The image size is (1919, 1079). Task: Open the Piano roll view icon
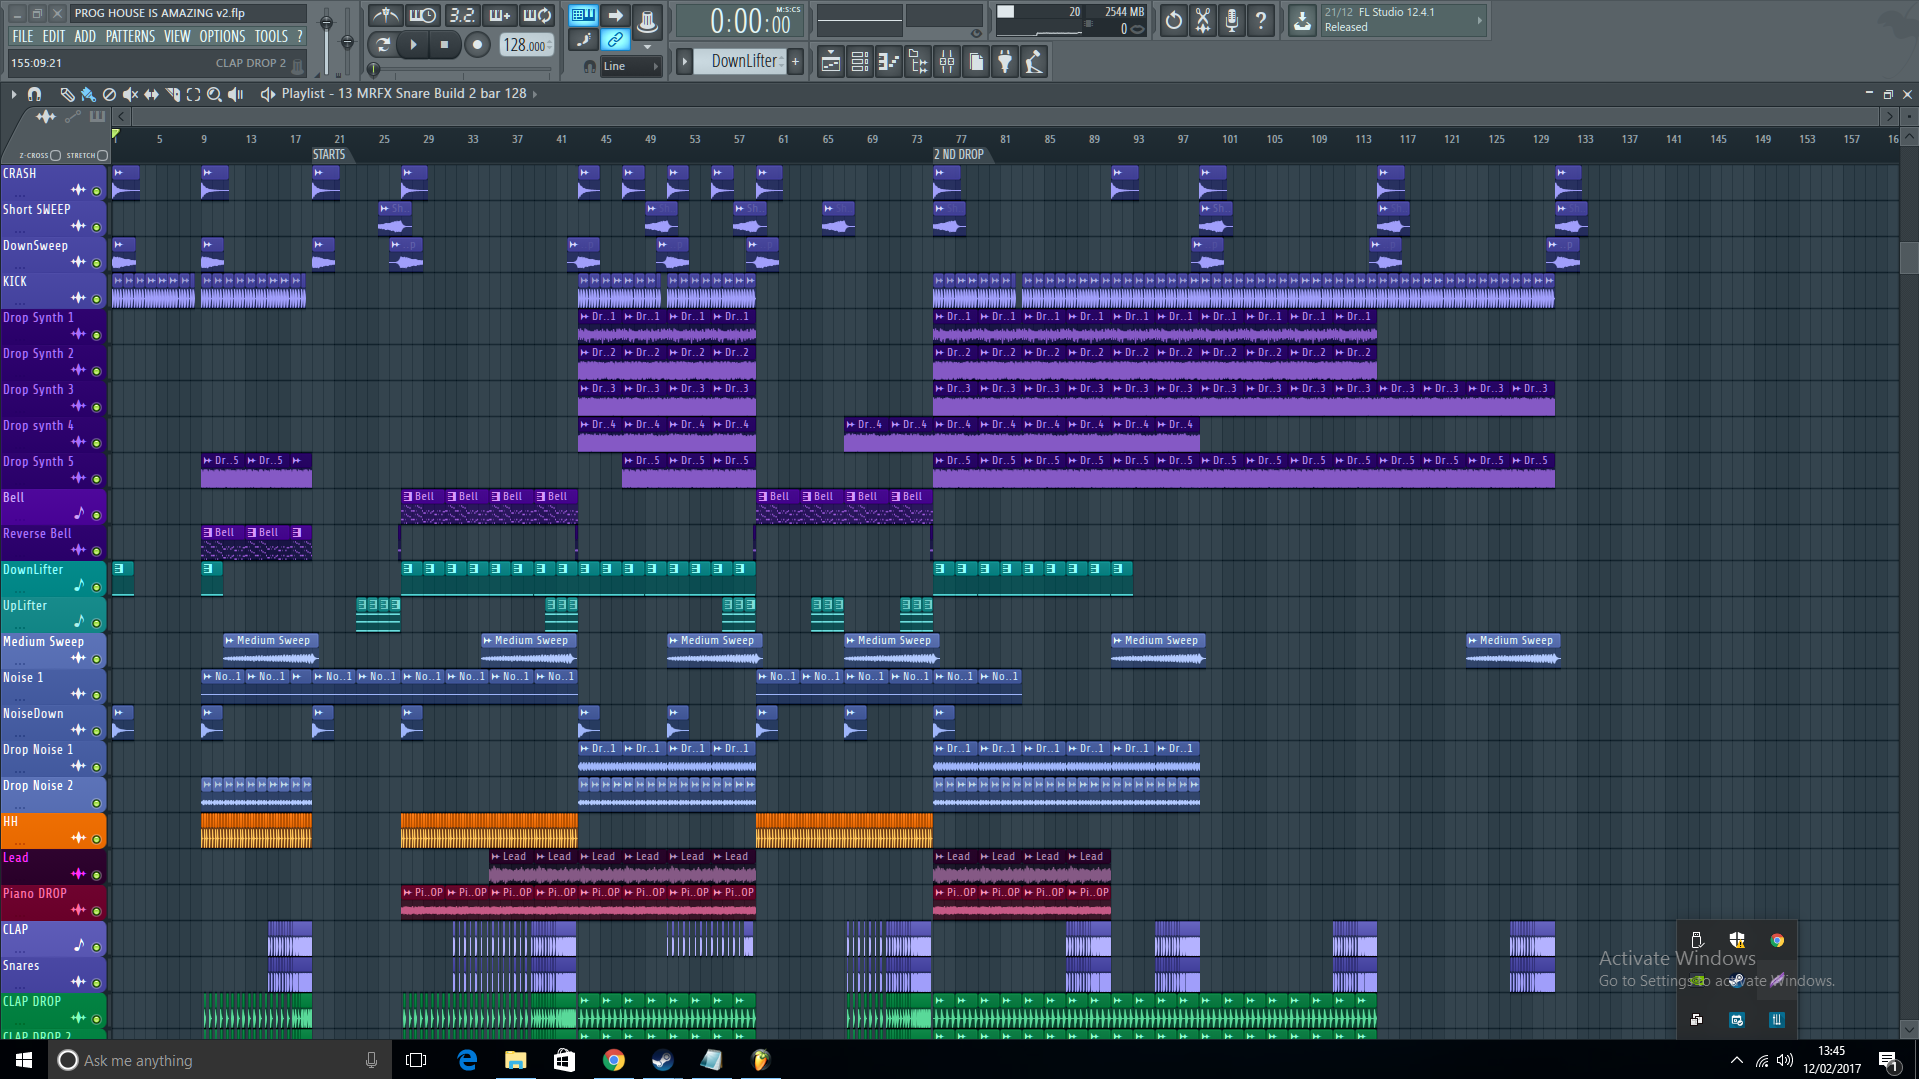(889, 62)
